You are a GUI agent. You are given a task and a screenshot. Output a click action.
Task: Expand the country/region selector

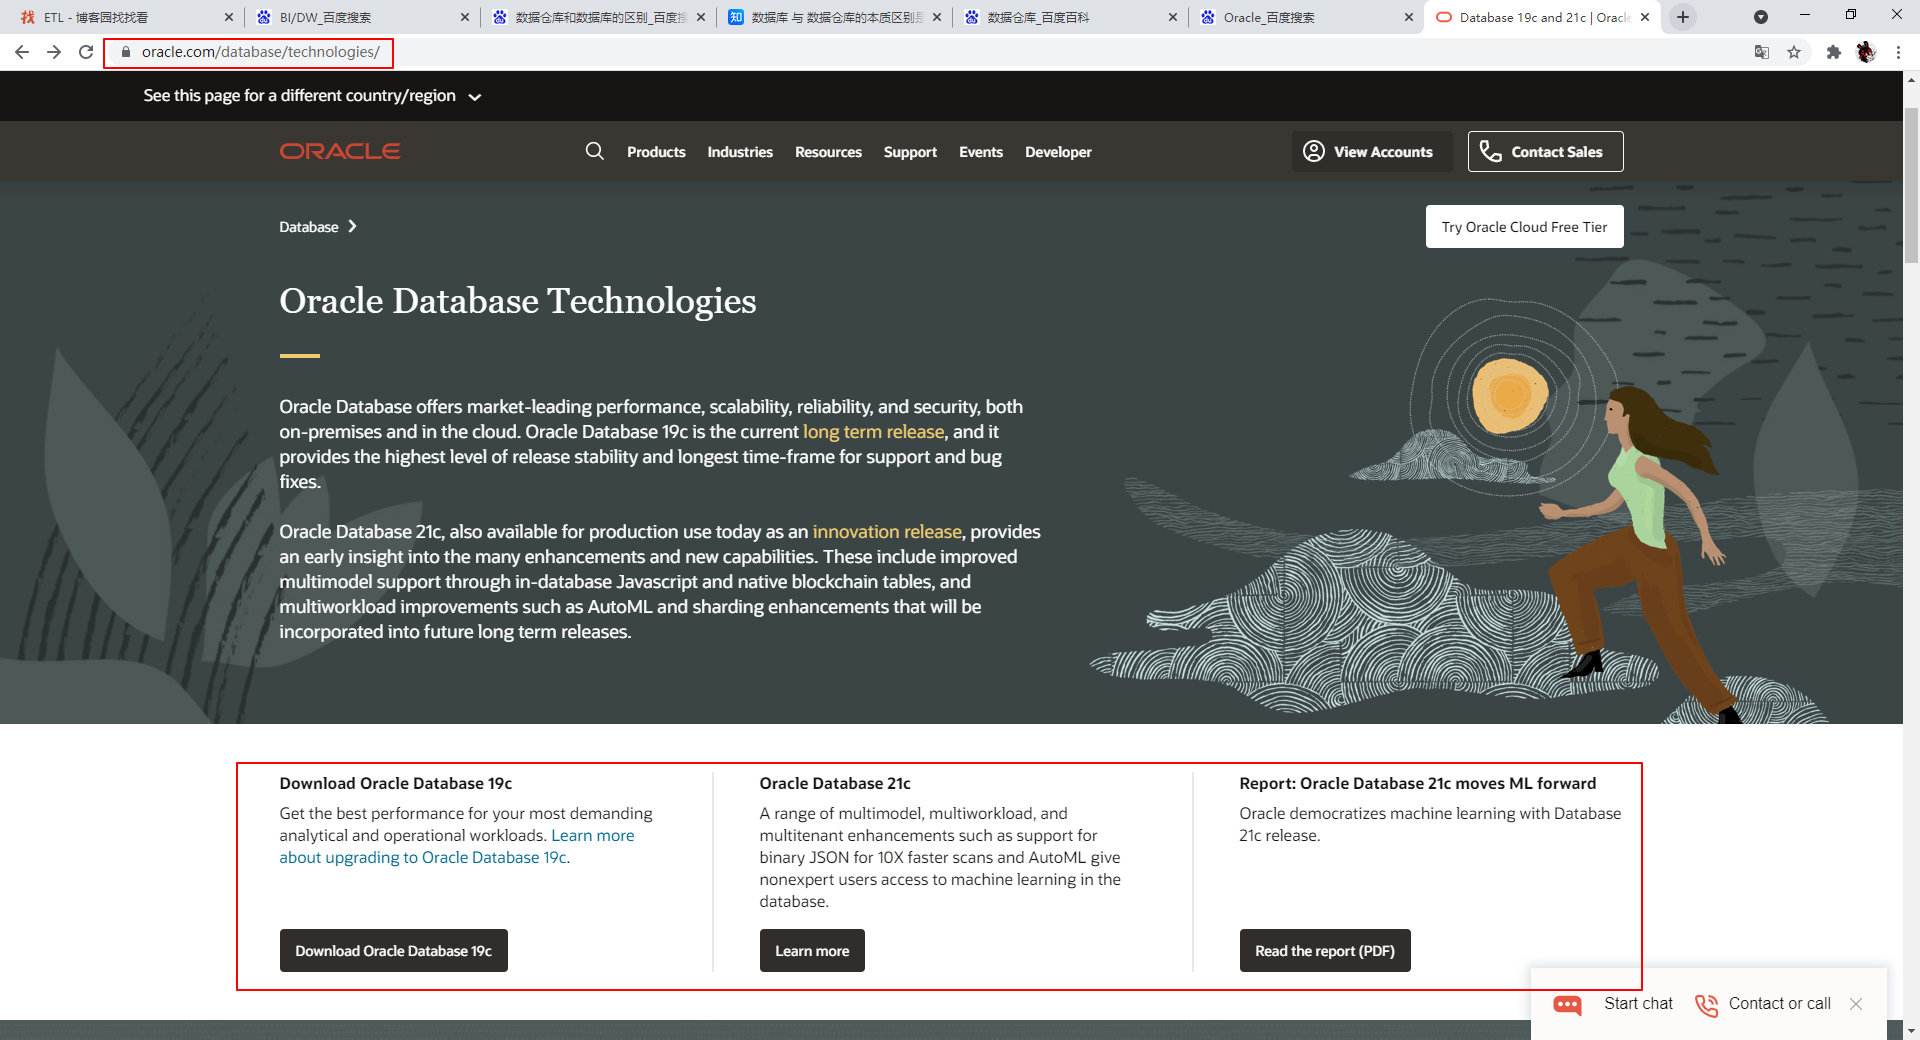click(x=312, y=96)
